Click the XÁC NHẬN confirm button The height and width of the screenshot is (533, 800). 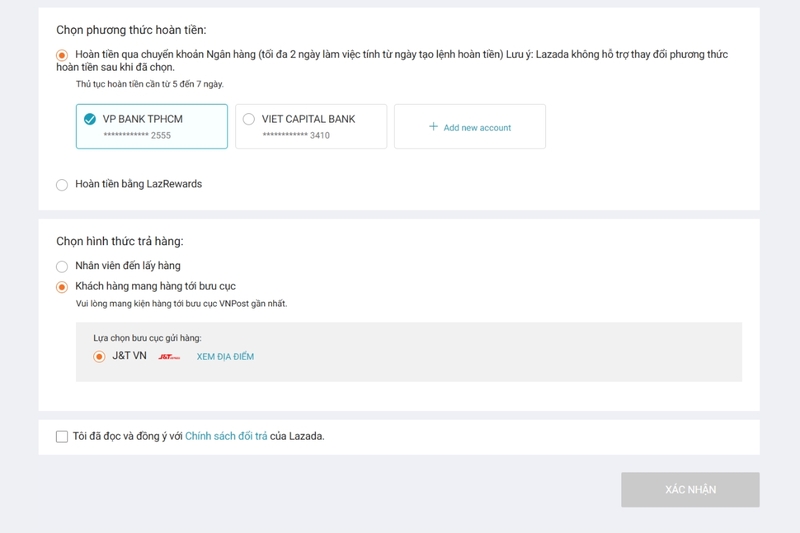click(690, 490)
